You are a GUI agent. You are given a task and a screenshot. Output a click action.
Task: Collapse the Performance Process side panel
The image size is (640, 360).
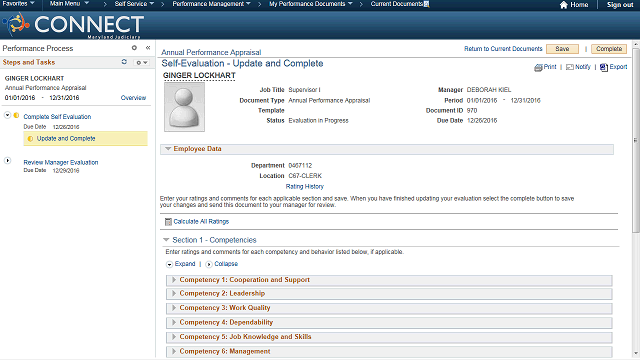pos(148,48)
